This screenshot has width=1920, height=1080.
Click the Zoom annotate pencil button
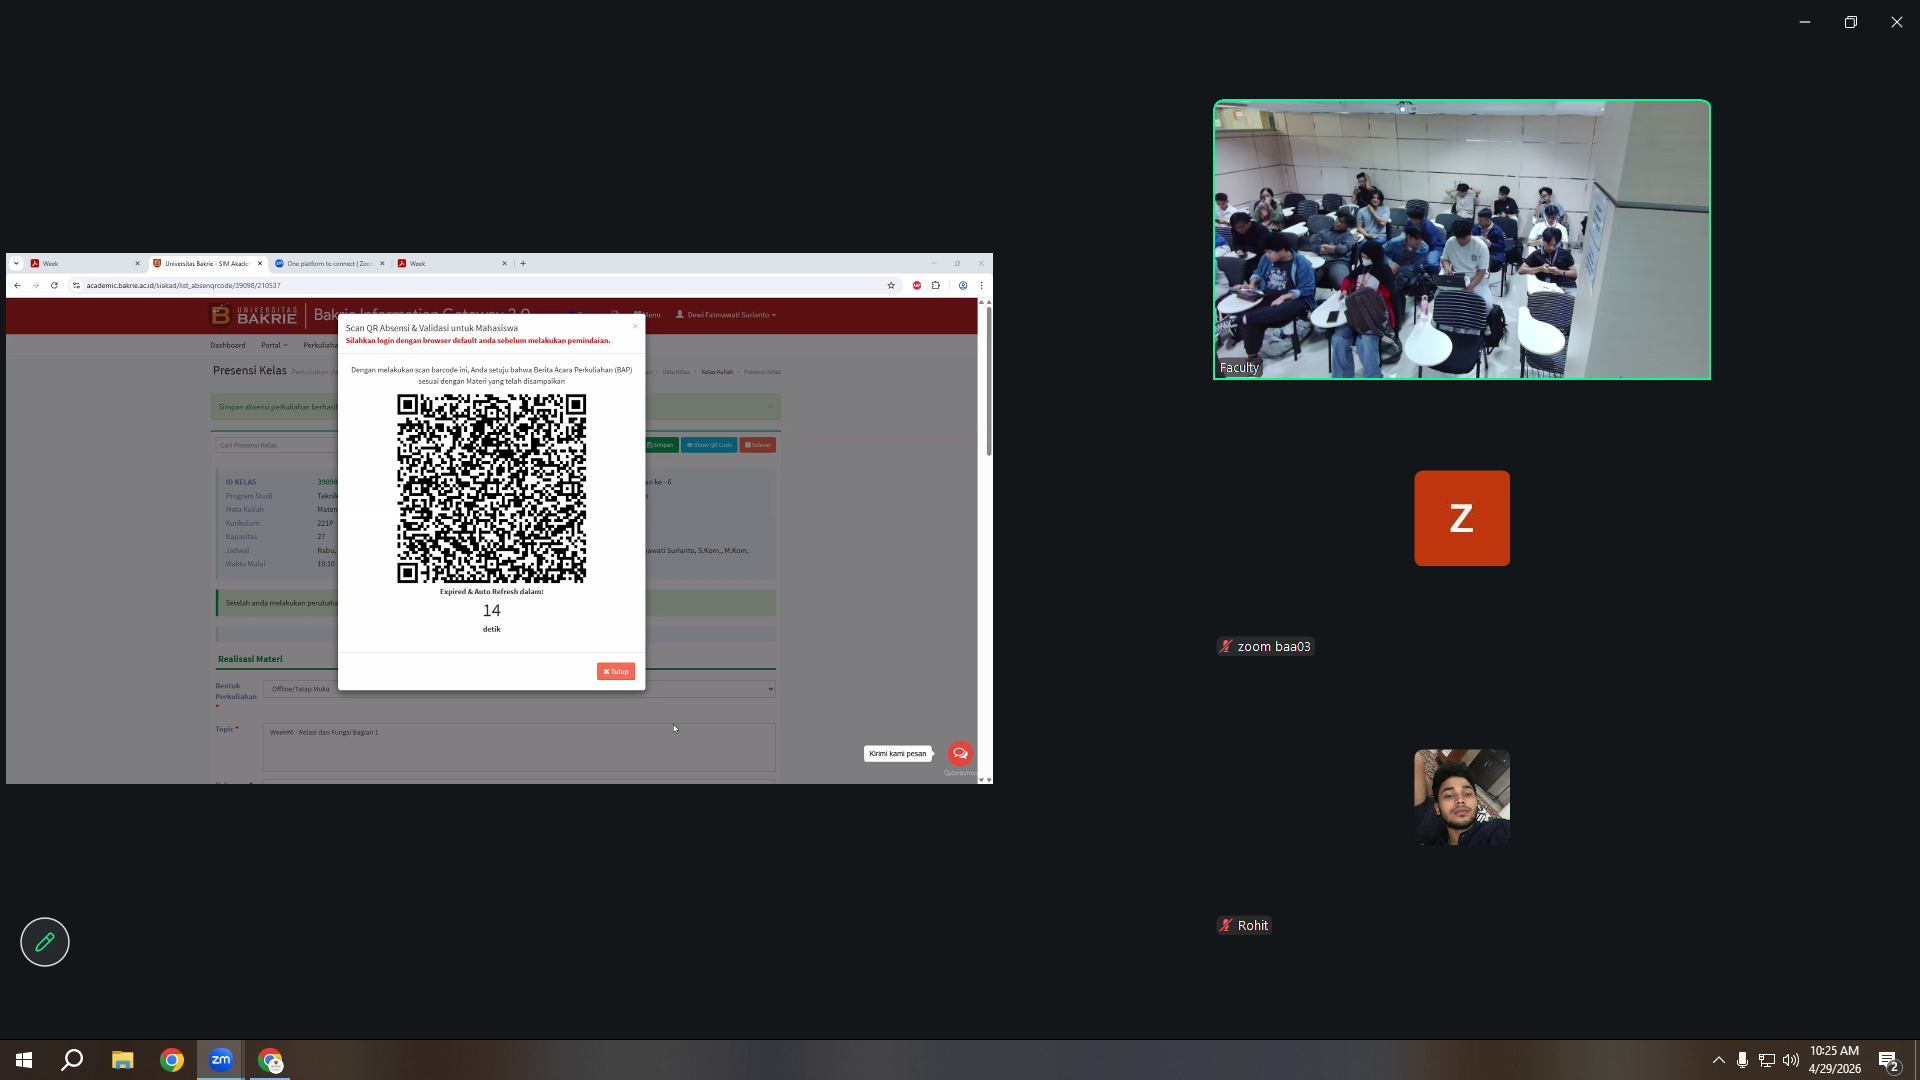(x=45, y=942)
